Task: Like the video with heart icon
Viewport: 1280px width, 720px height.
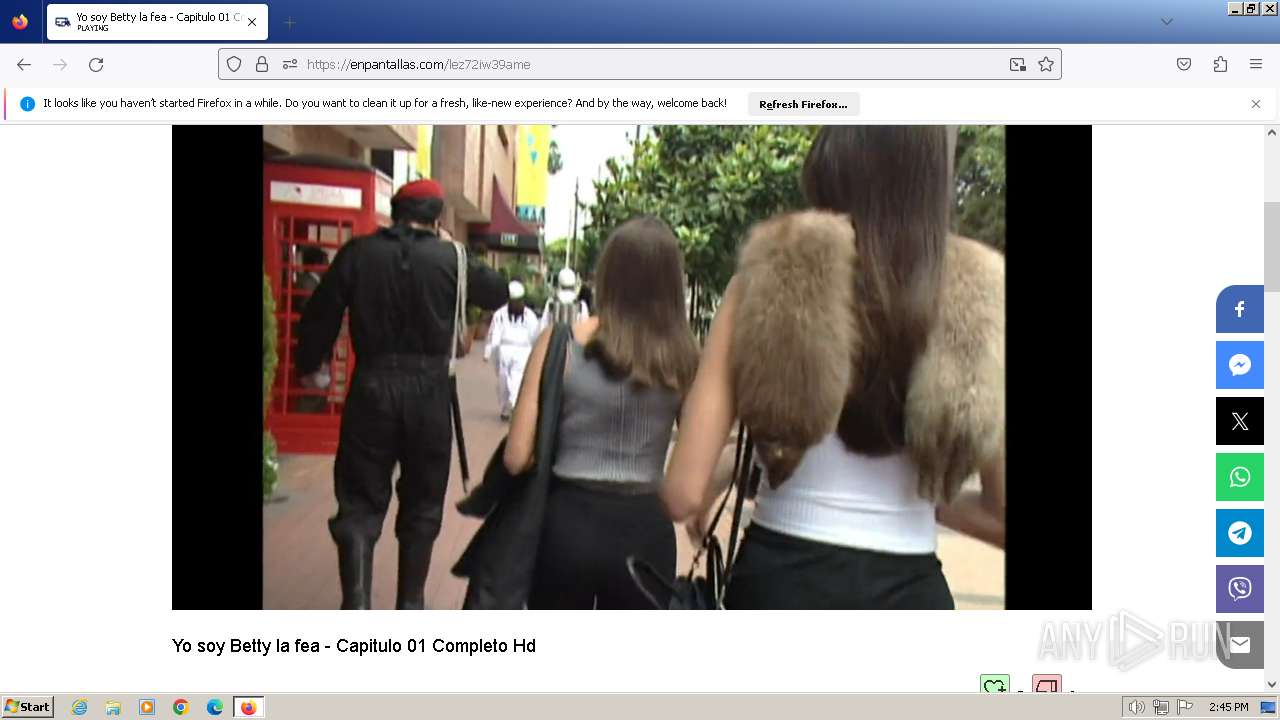Action: [994, 686]
